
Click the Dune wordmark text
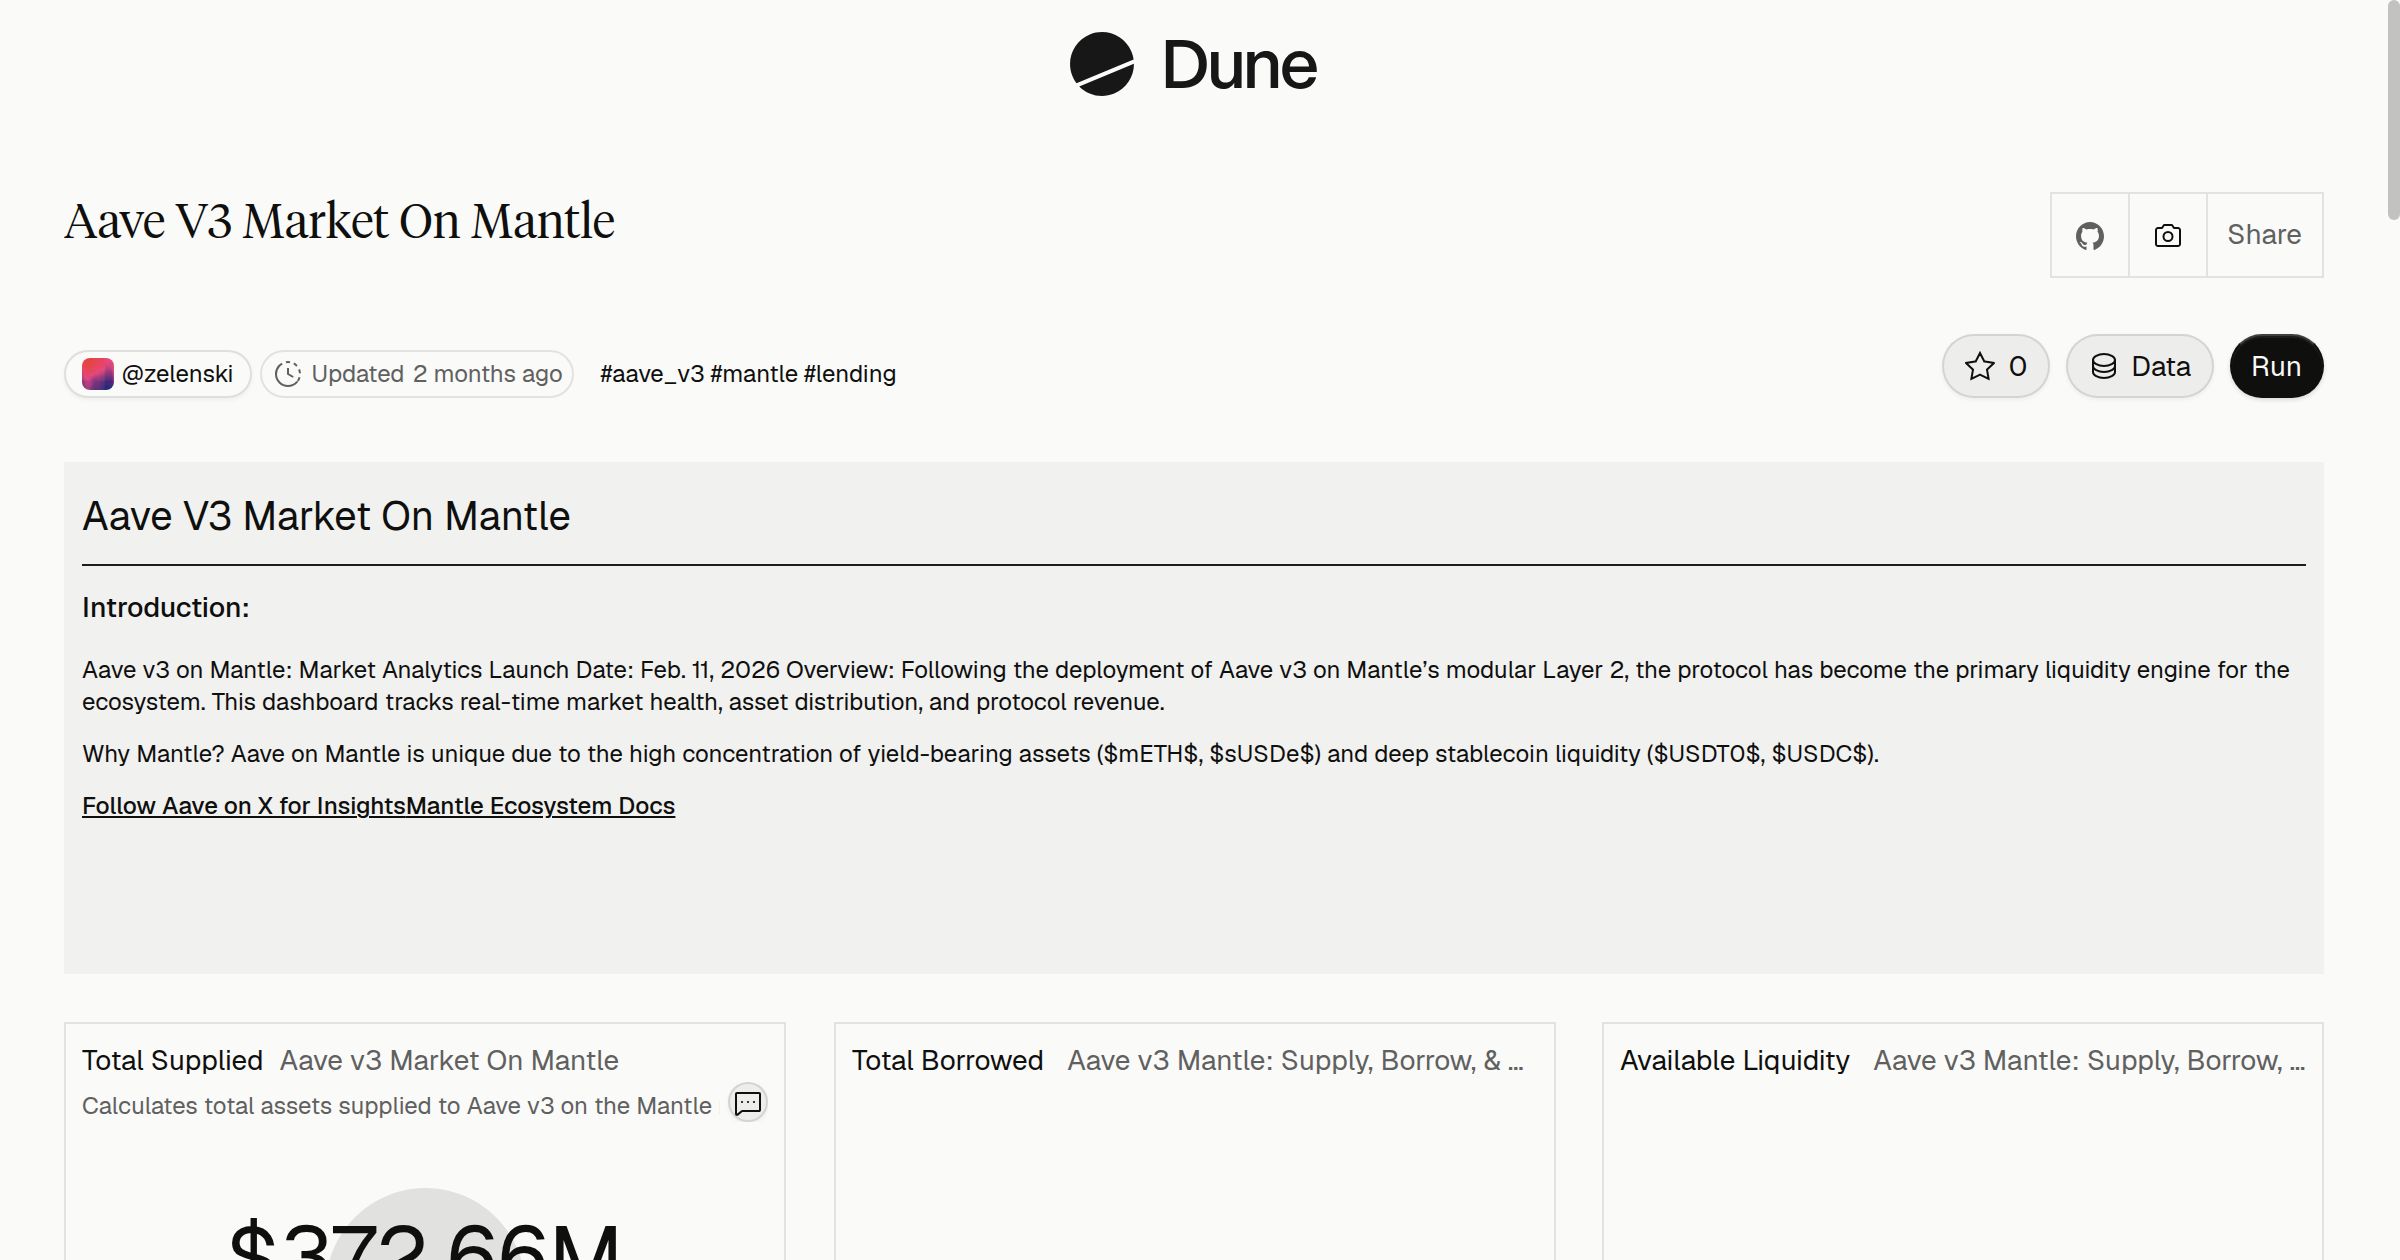[x=1240, y=65]
